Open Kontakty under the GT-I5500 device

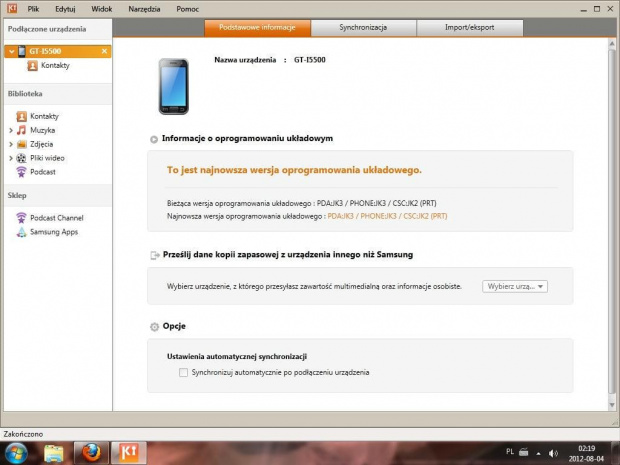point(55,65)
